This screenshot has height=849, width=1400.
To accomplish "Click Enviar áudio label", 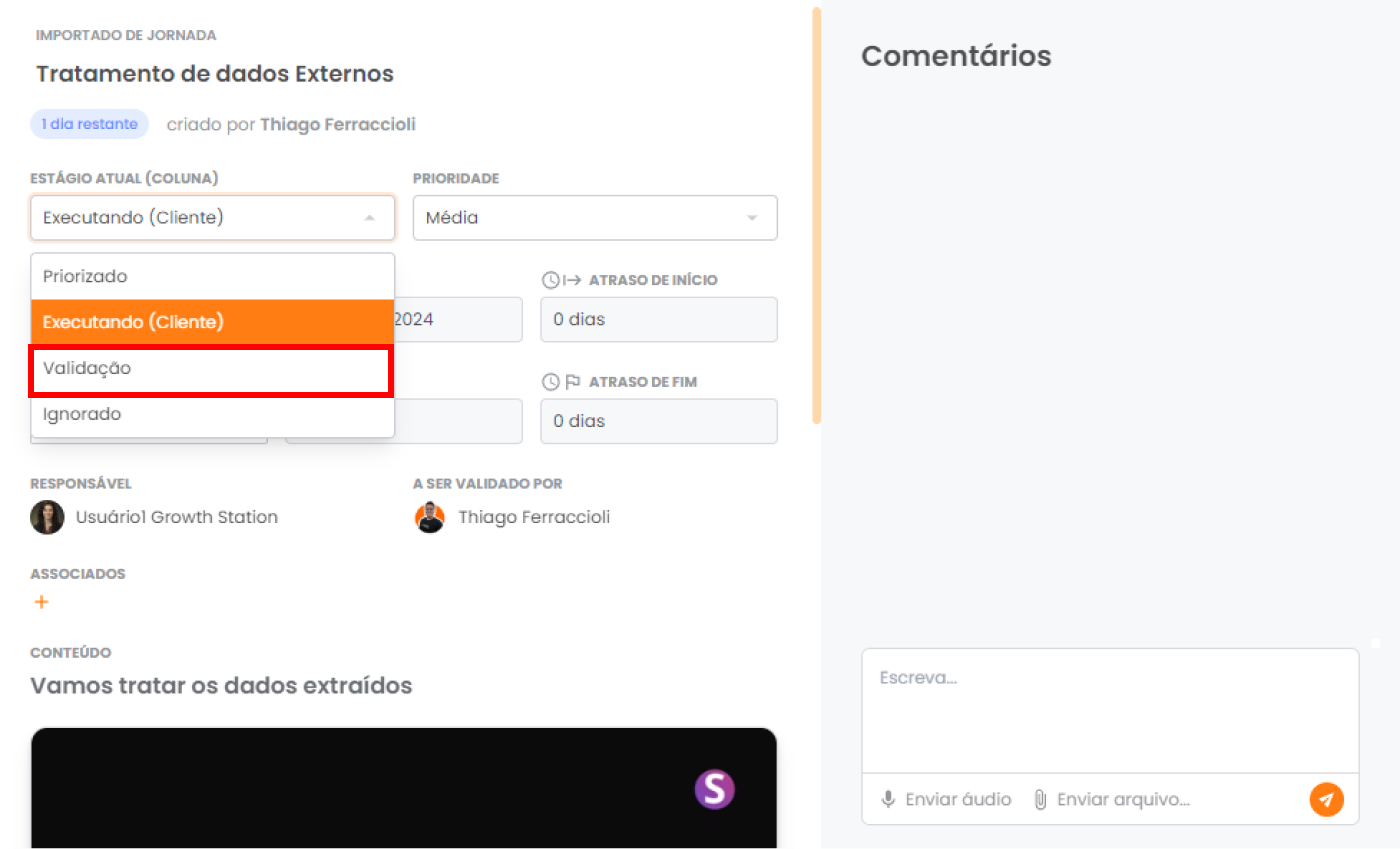I will click(x=958, y=800).
